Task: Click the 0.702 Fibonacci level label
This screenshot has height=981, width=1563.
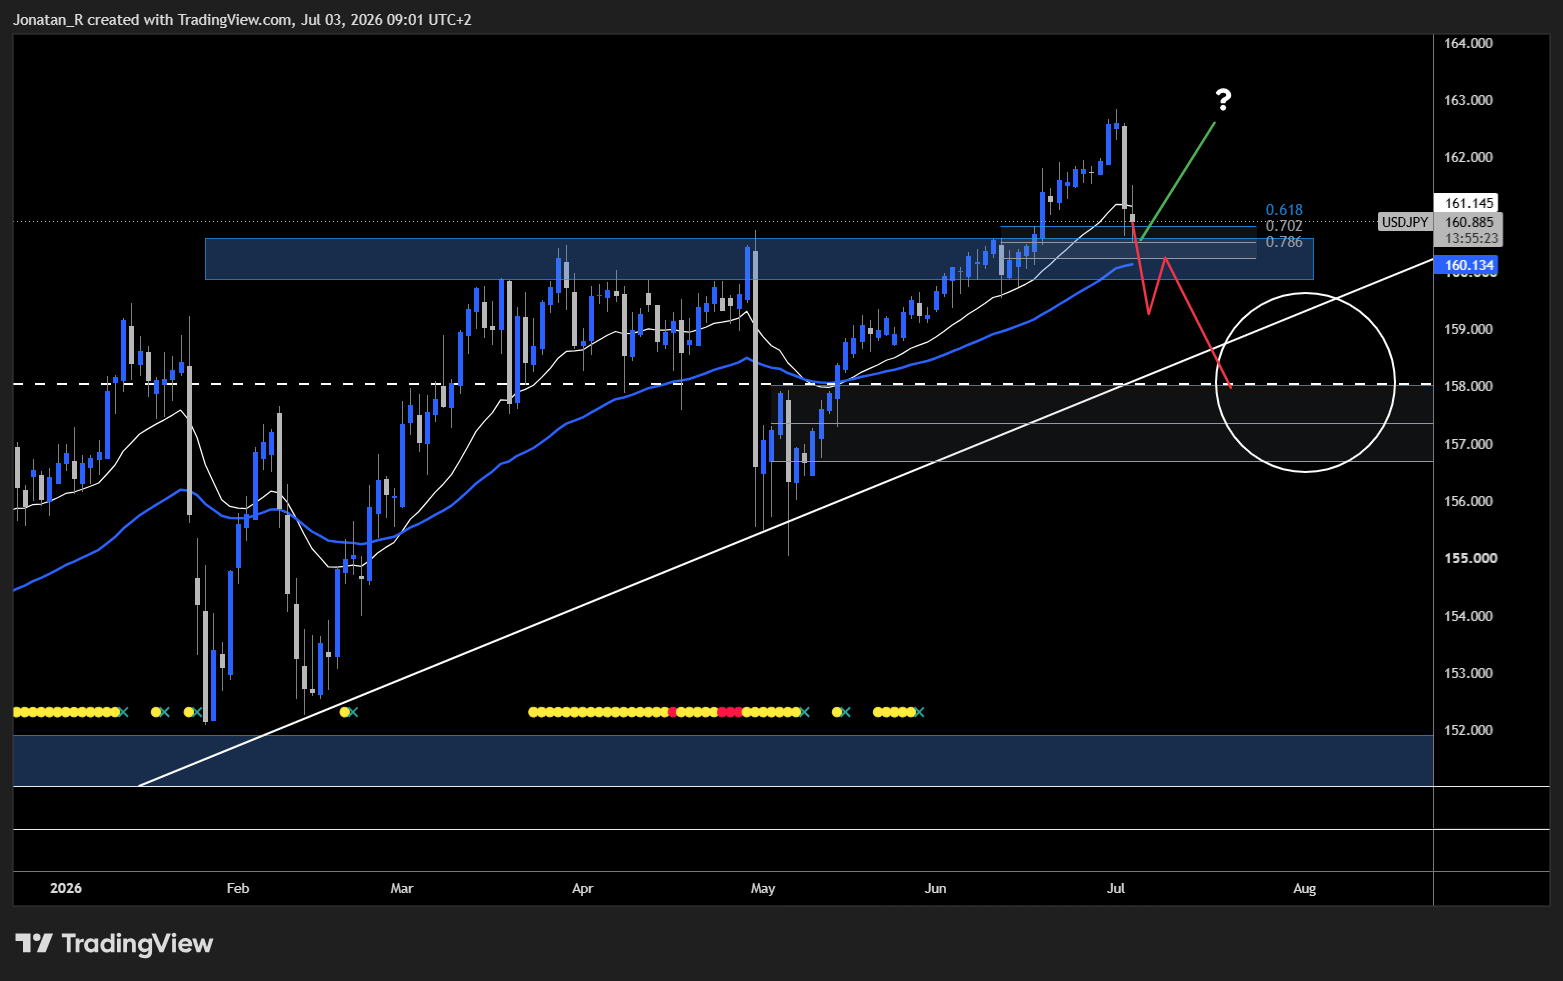Action: point(1284,226)
